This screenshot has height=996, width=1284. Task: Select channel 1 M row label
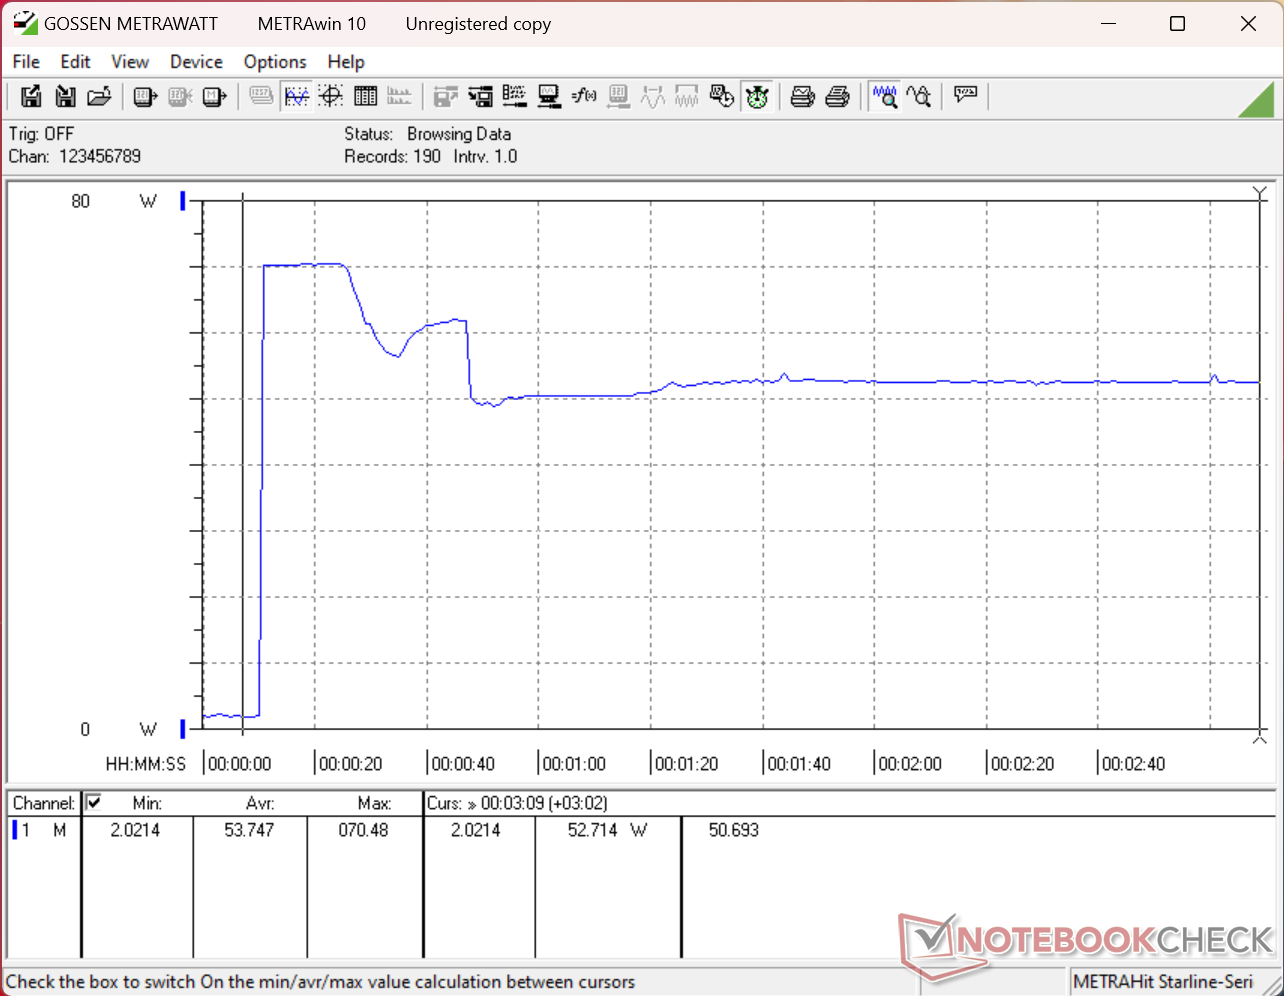coord(40,830)
